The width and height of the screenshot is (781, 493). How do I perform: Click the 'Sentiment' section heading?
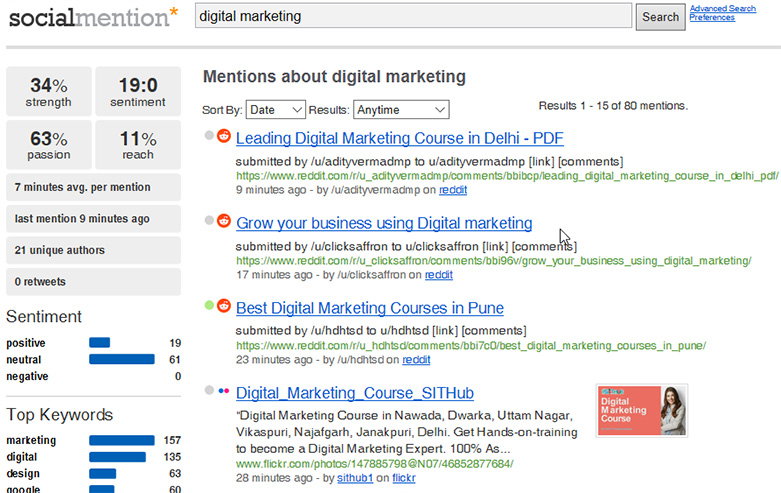(44, 317)
